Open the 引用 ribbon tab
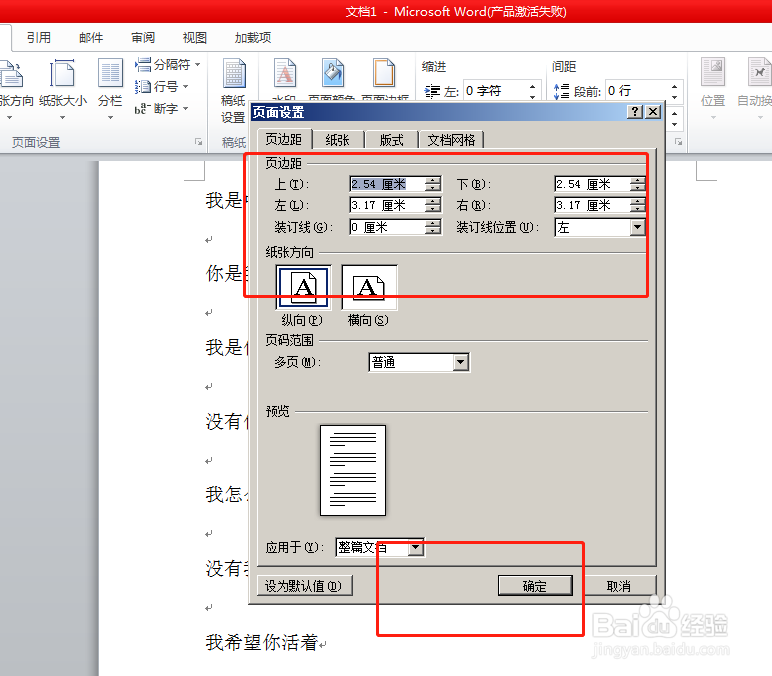This screenshot has height=676, width=772. click(39, 37)
